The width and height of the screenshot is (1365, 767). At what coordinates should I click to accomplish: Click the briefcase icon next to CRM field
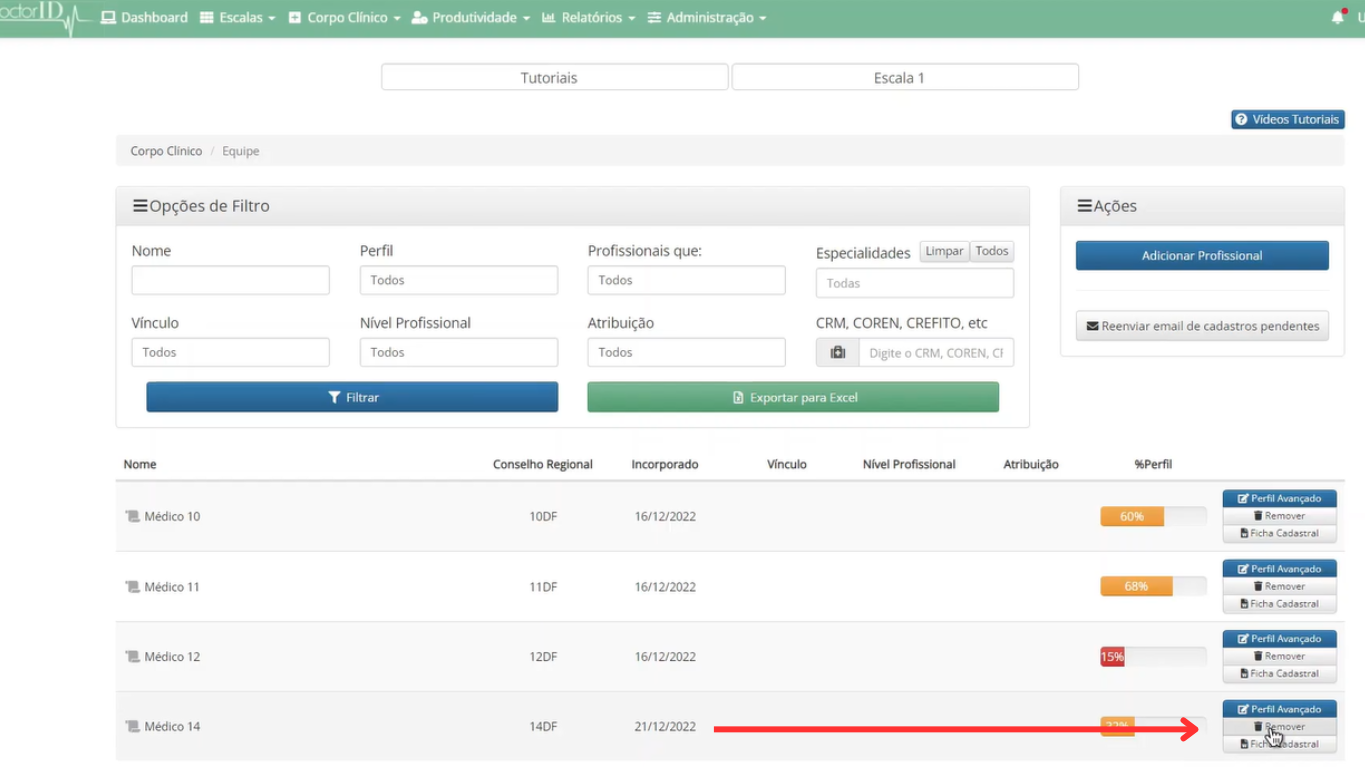(x=837, y=353)
